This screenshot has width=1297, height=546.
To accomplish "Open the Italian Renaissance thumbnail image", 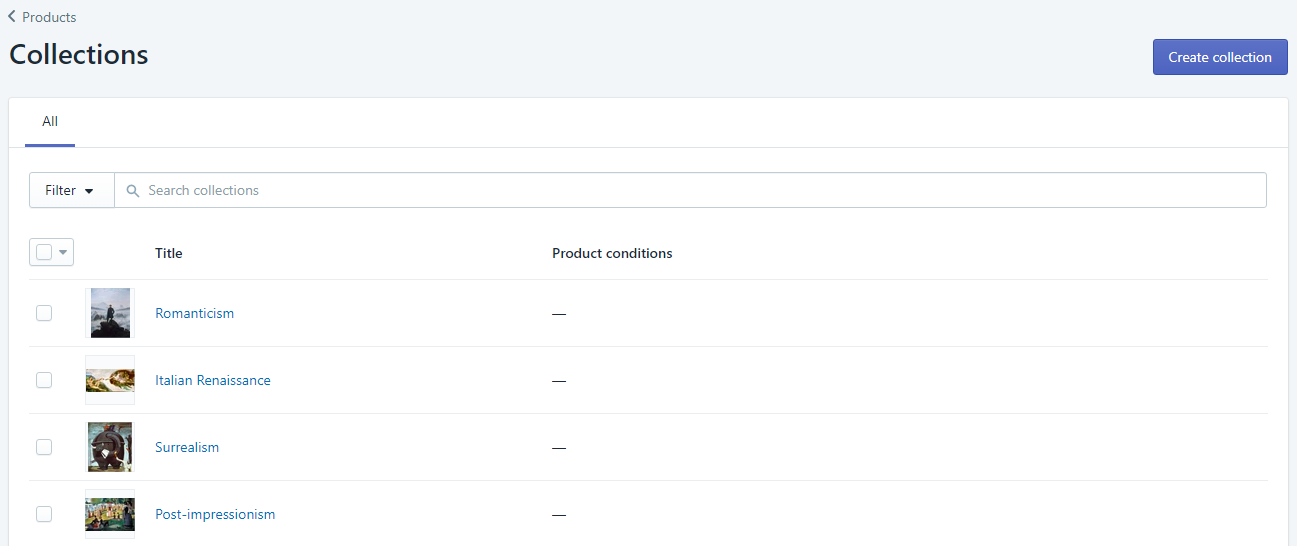I will click(x=110, y=380).
